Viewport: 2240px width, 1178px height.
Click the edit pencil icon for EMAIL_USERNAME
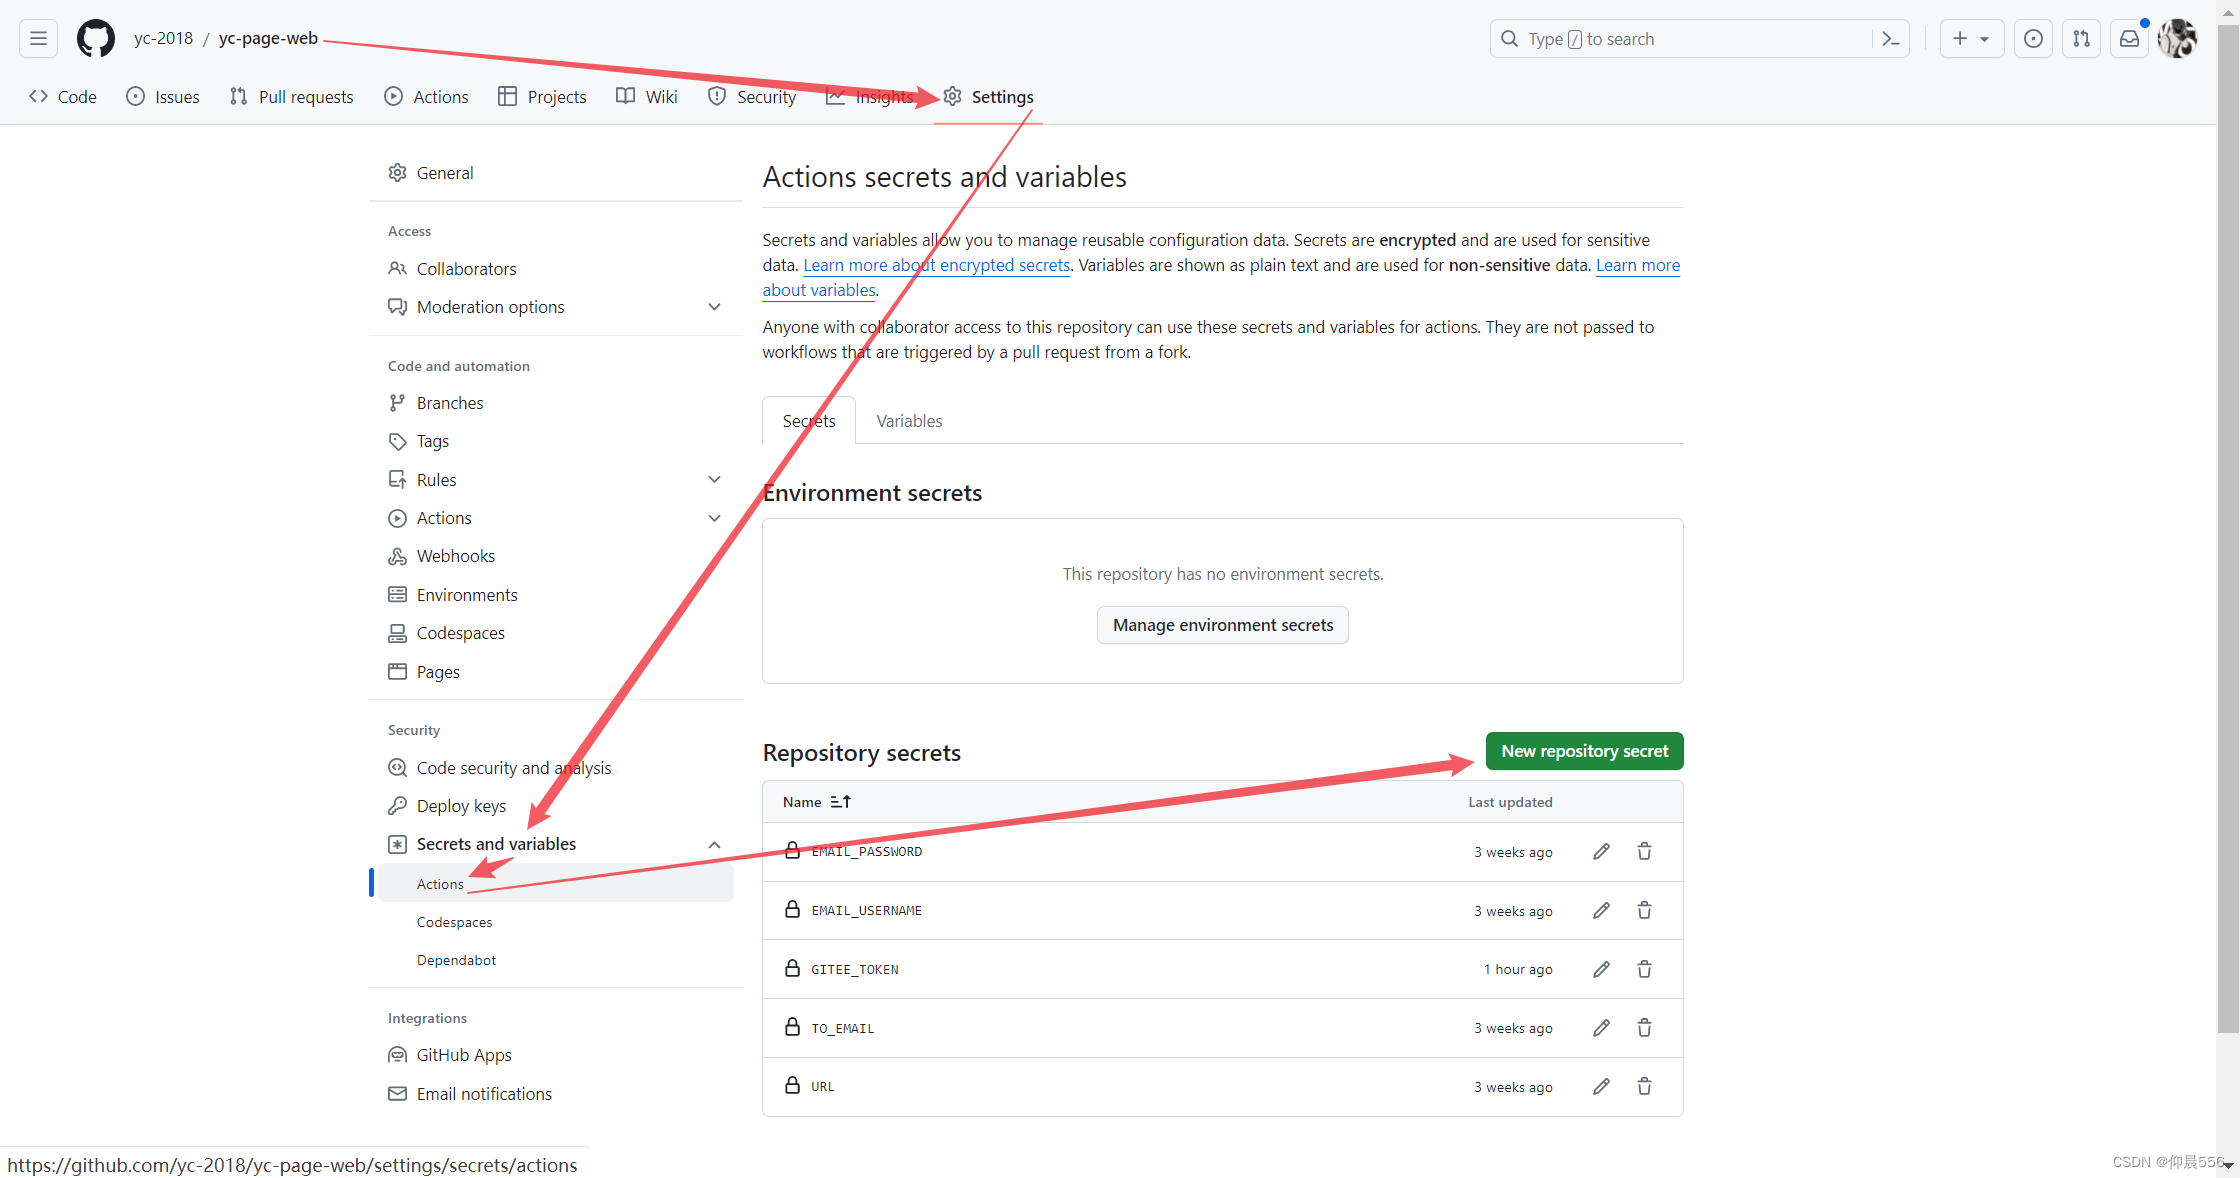(1601, 910)
